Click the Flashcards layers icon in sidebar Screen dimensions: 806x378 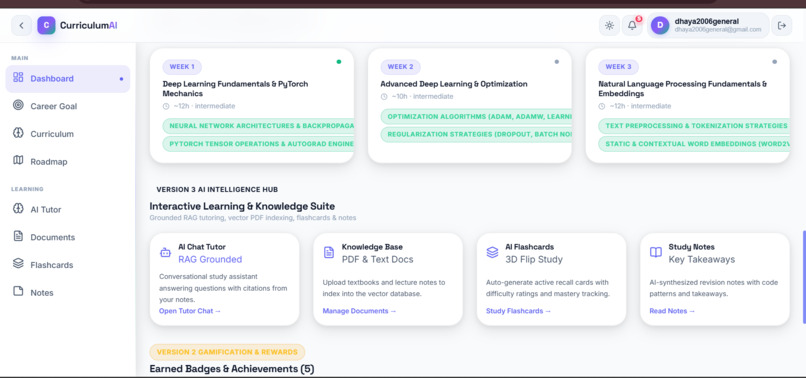[x=18, y=264]
